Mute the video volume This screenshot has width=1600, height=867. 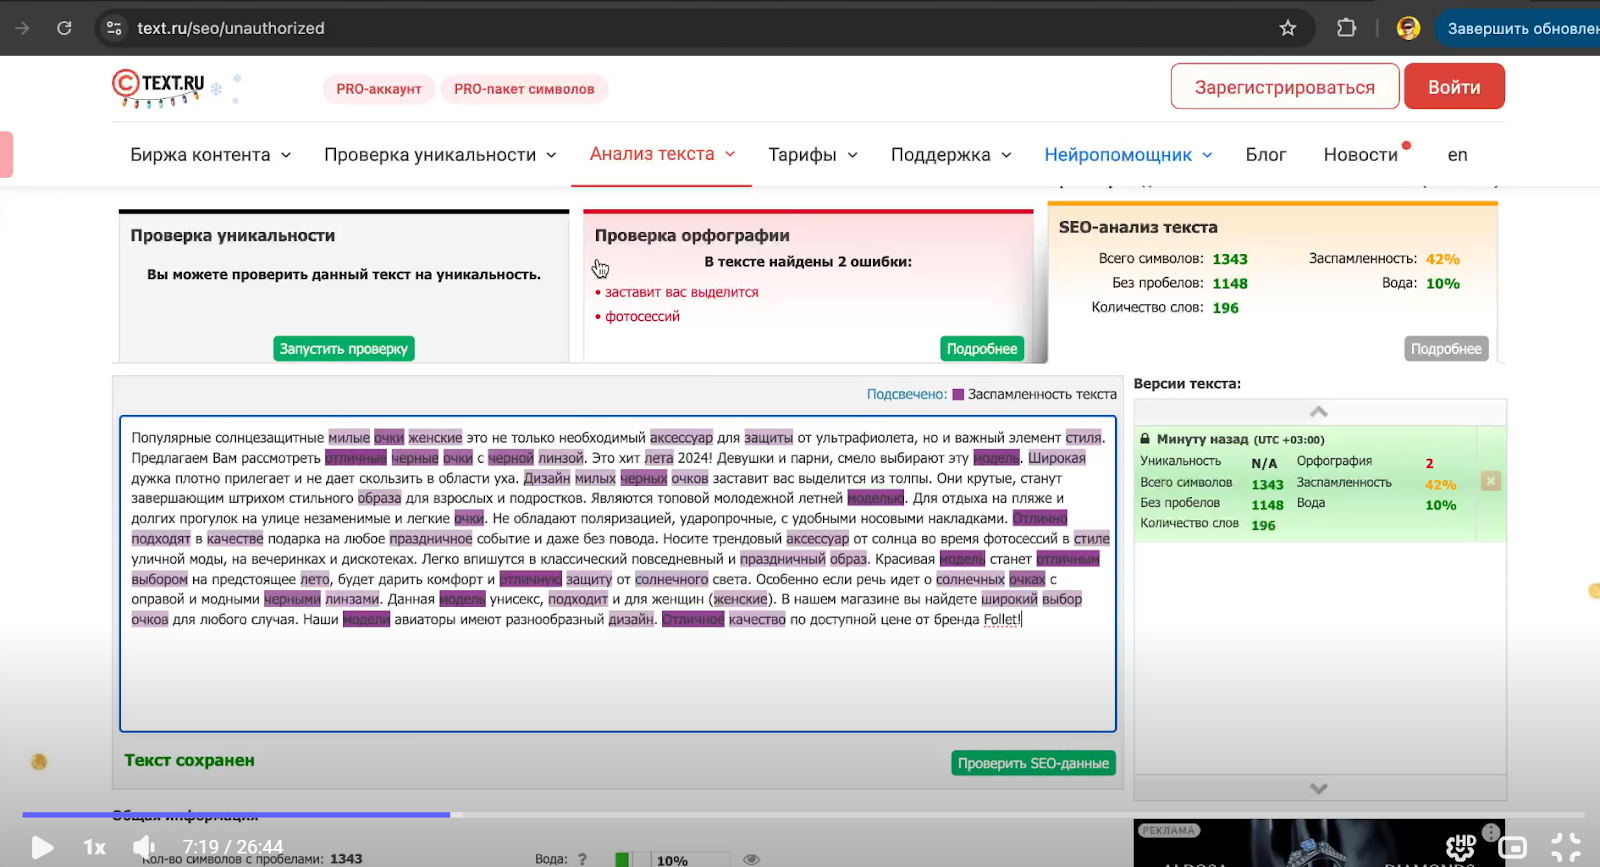146,847
